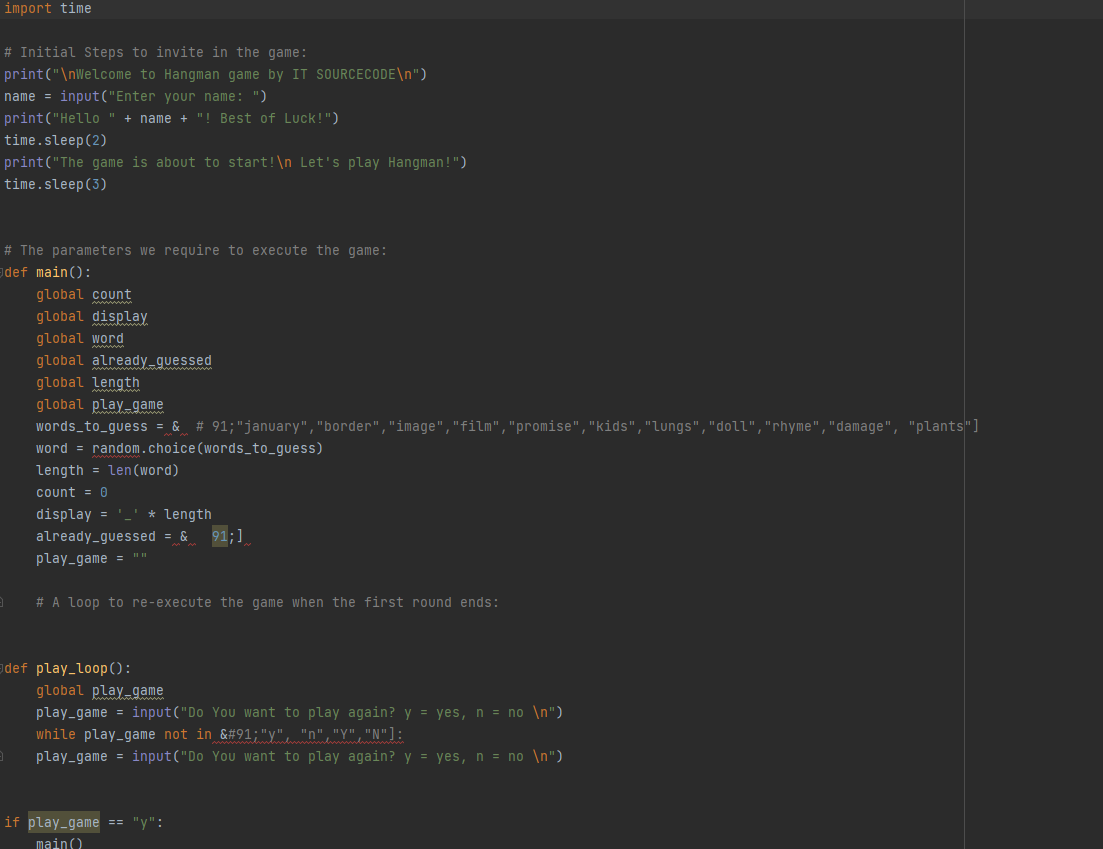Collapse the main() function using gutter fold arrow

point(3,272)
